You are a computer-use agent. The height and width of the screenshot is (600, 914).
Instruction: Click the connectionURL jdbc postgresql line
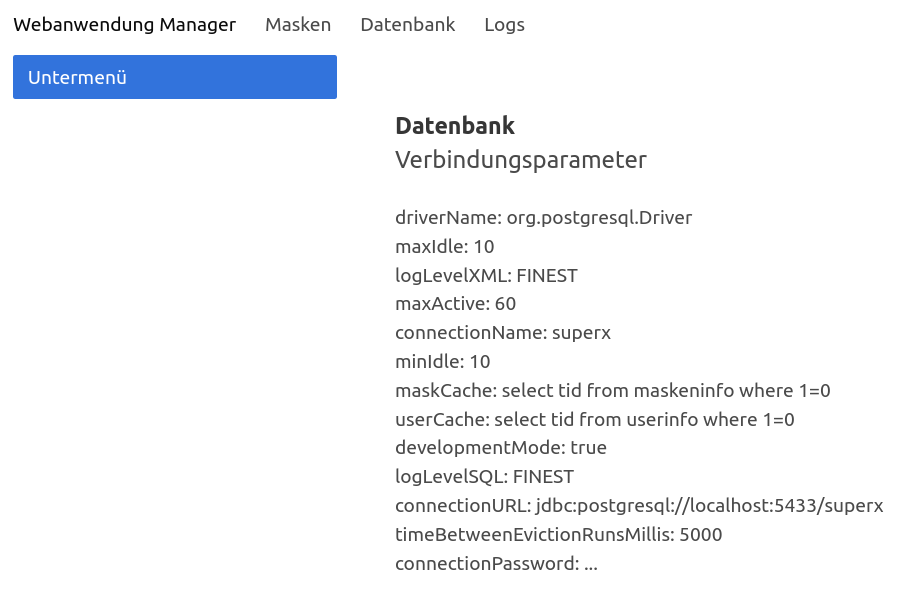(x=639, y=506)
